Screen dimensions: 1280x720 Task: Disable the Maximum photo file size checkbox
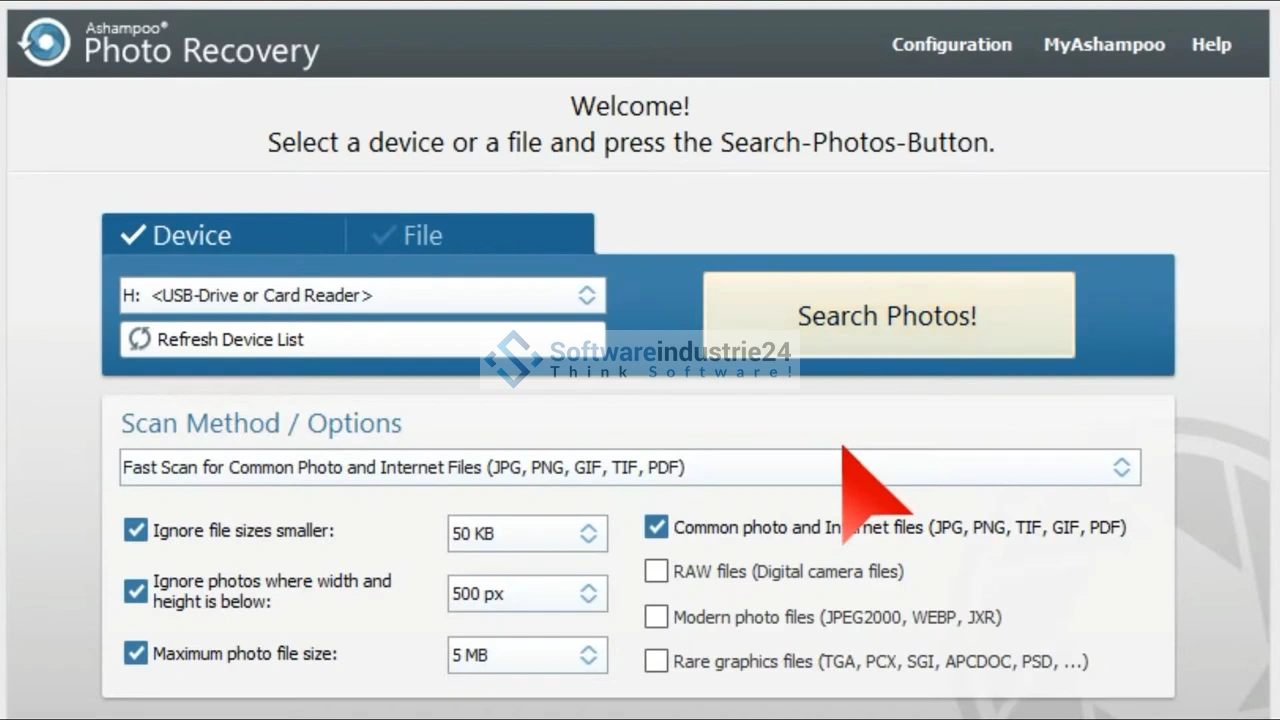tap(136, 653)
